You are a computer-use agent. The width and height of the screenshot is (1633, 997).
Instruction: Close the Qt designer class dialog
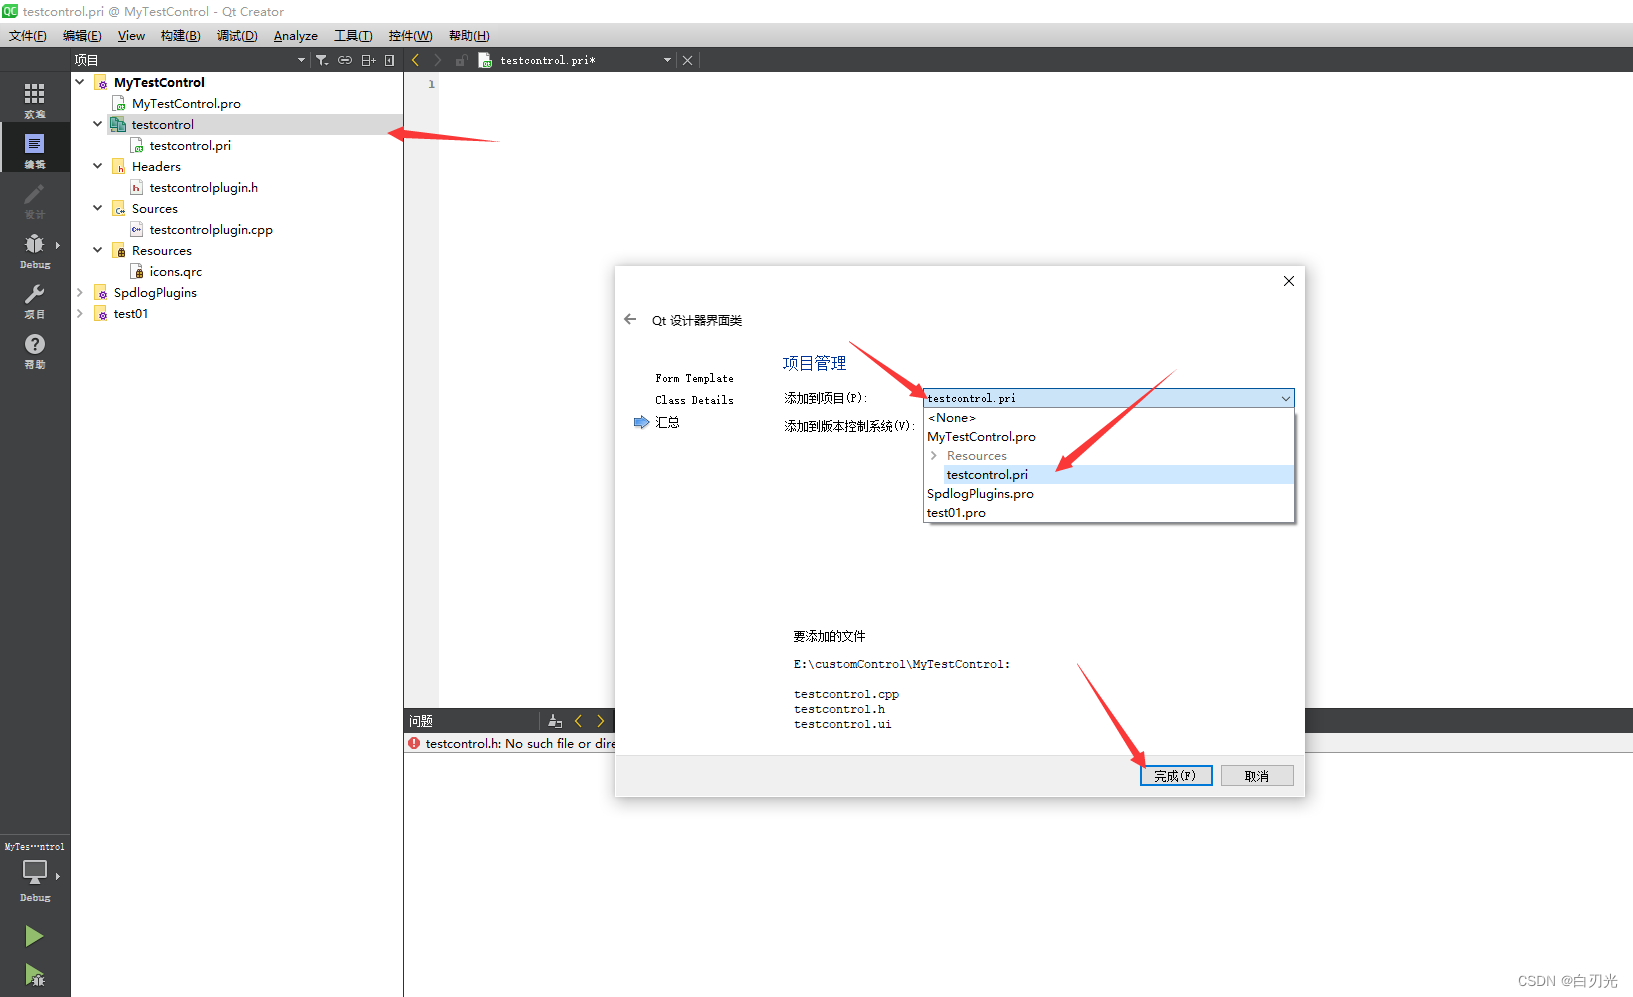[1289, 281]
